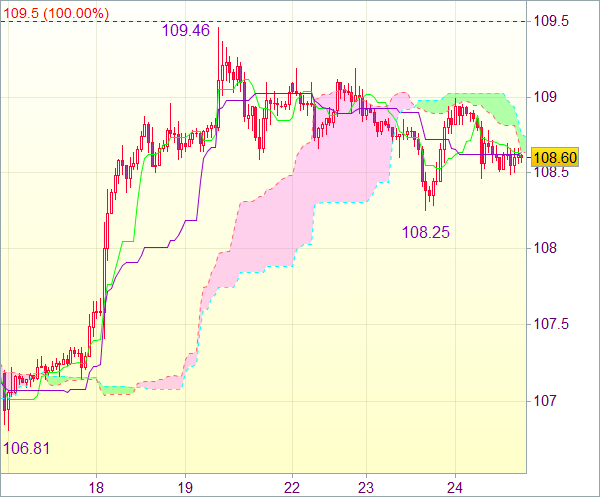Click the 109.5 price axis label
This screenshot has height=497, width=600.
[x=551, y=21]
